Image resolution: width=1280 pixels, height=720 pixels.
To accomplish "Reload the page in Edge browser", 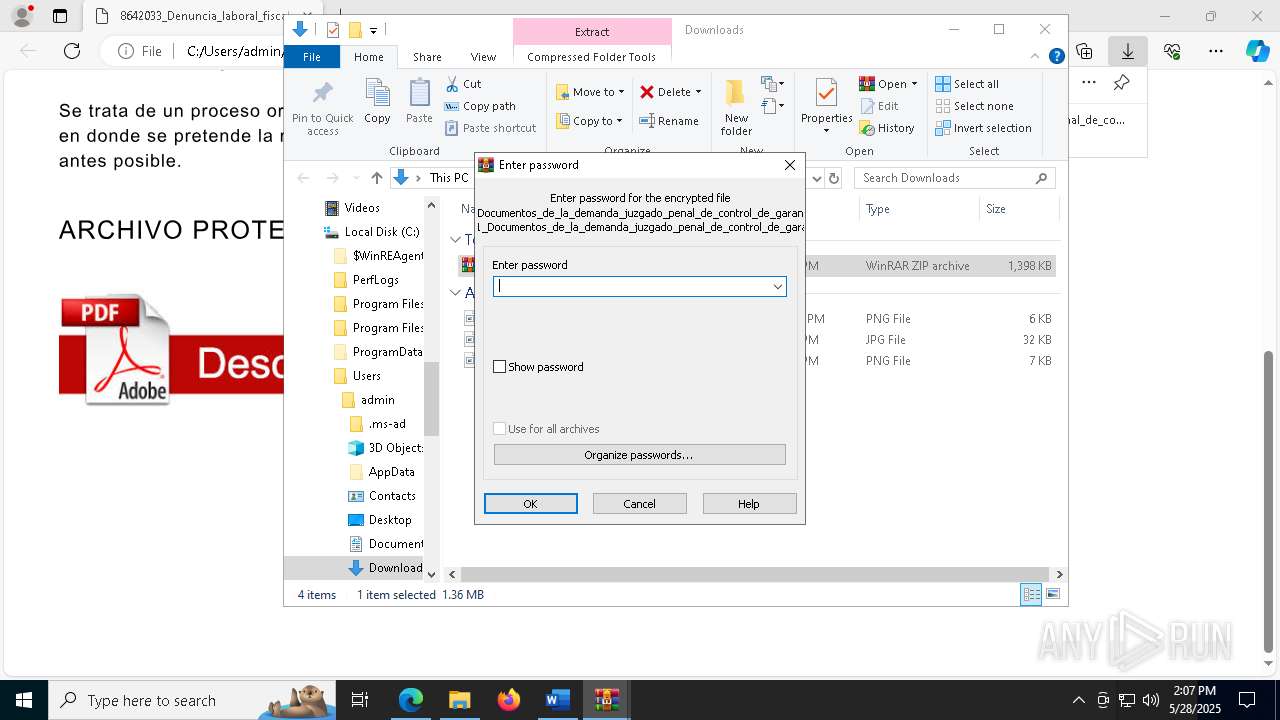I will click(x=72, y=51).
